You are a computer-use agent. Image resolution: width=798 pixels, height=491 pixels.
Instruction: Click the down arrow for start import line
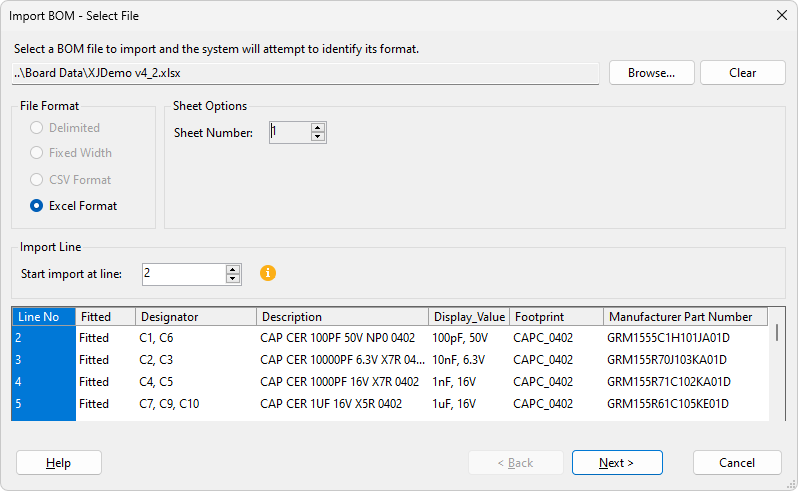pos(233,278)
